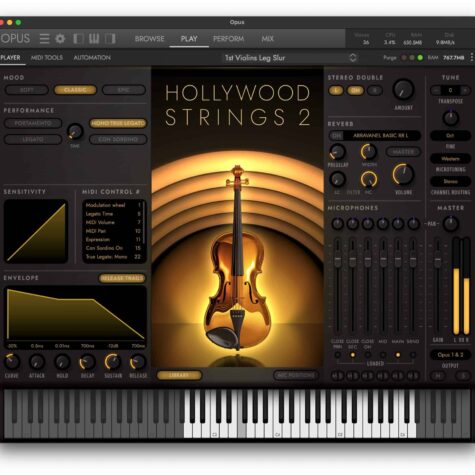The height and width of the screenshot is (475, 475).
Task: Toggle Stereo Double On button
Action: click(355, 90)
